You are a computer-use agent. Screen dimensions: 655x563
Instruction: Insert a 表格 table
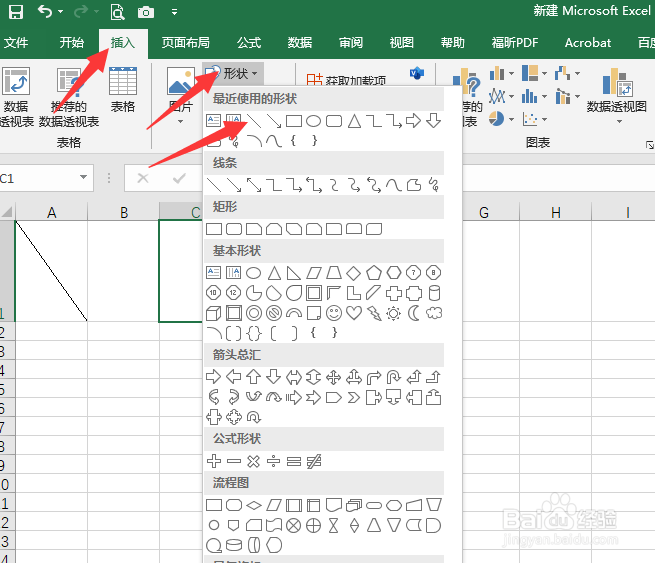[x=123, y=90]
